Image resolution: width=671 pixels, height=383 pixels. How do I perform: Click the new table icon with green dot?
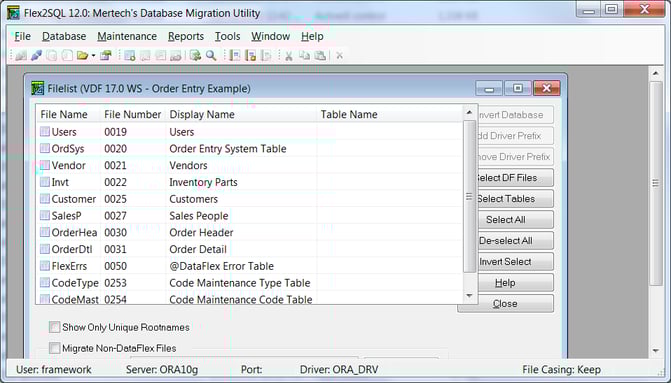(130, 56)
